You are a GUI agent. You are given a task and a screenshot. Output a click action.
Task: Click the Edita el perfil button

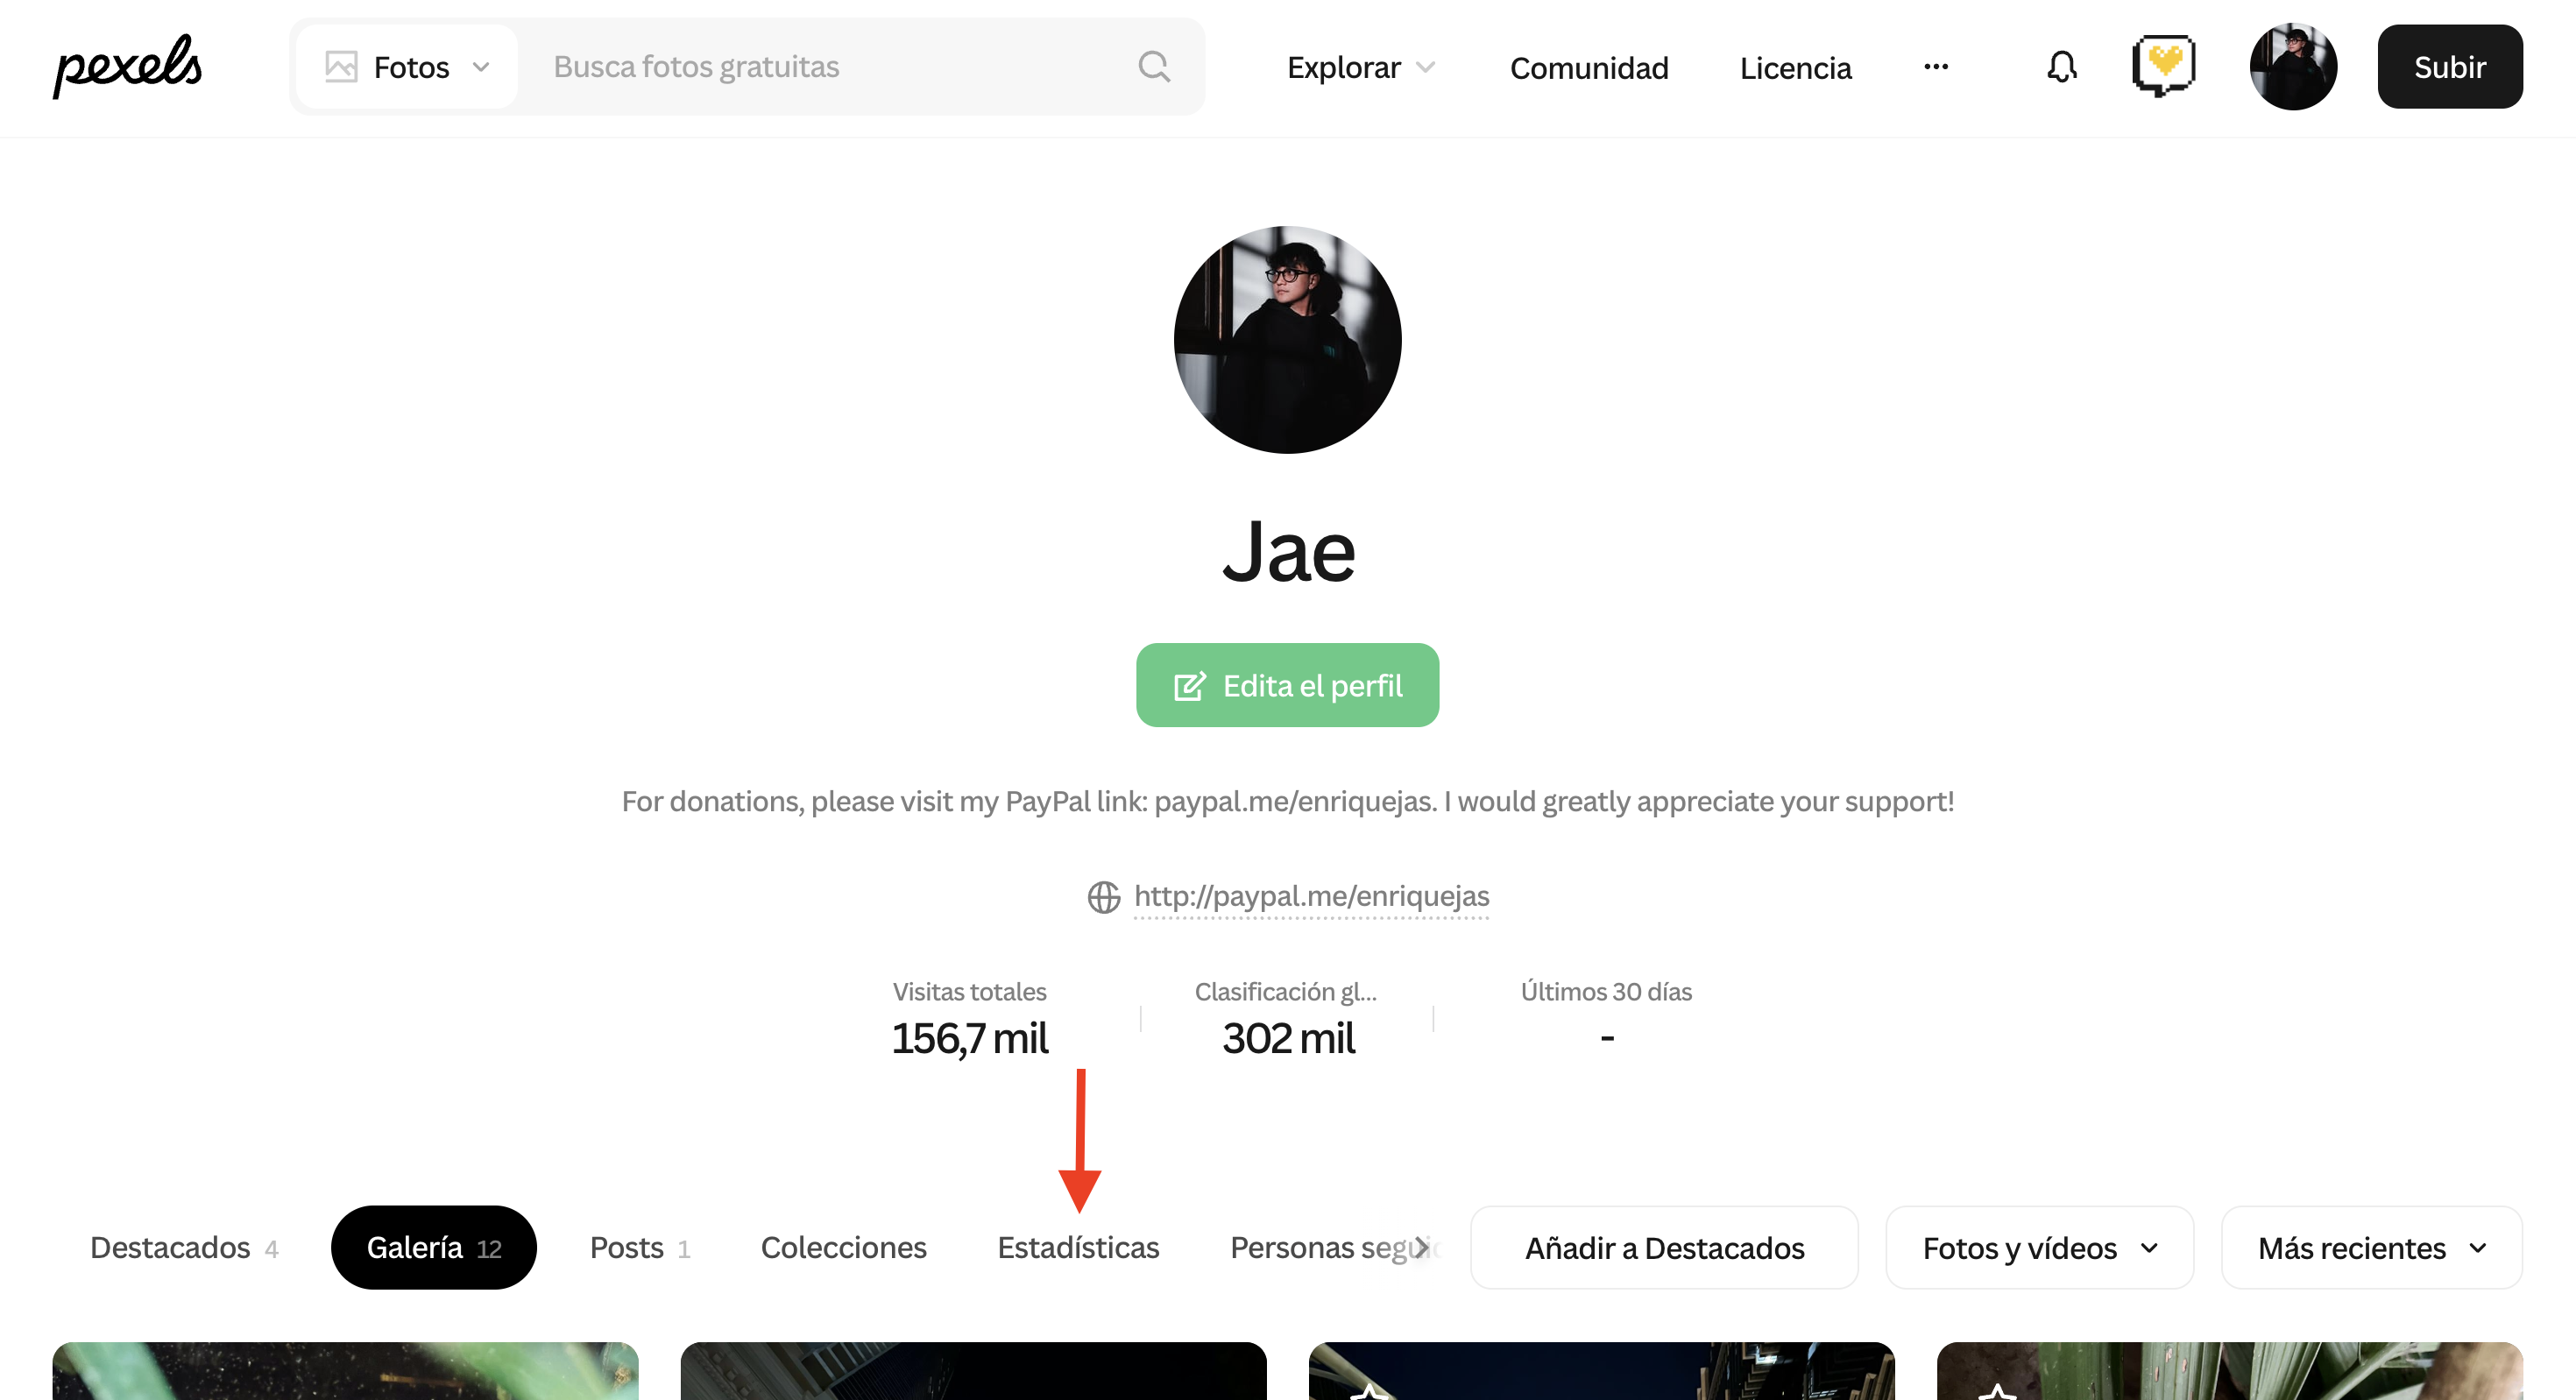pyautogui.click(x=1287, y=685)
